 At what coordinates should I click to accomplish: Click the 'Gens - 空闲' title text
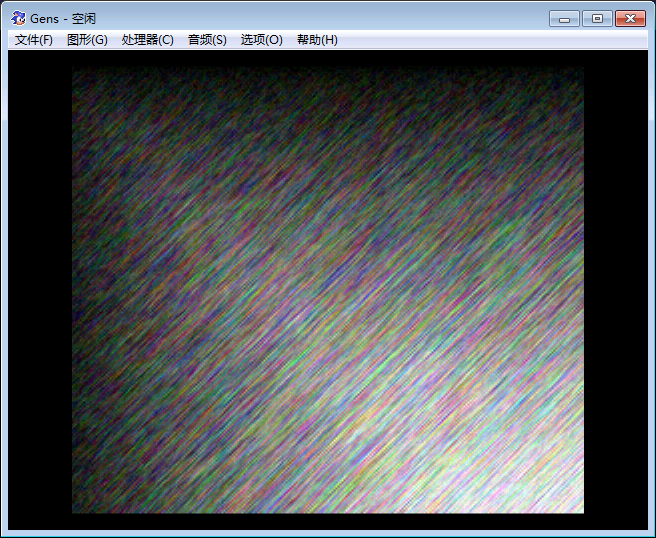pos(63,19)
